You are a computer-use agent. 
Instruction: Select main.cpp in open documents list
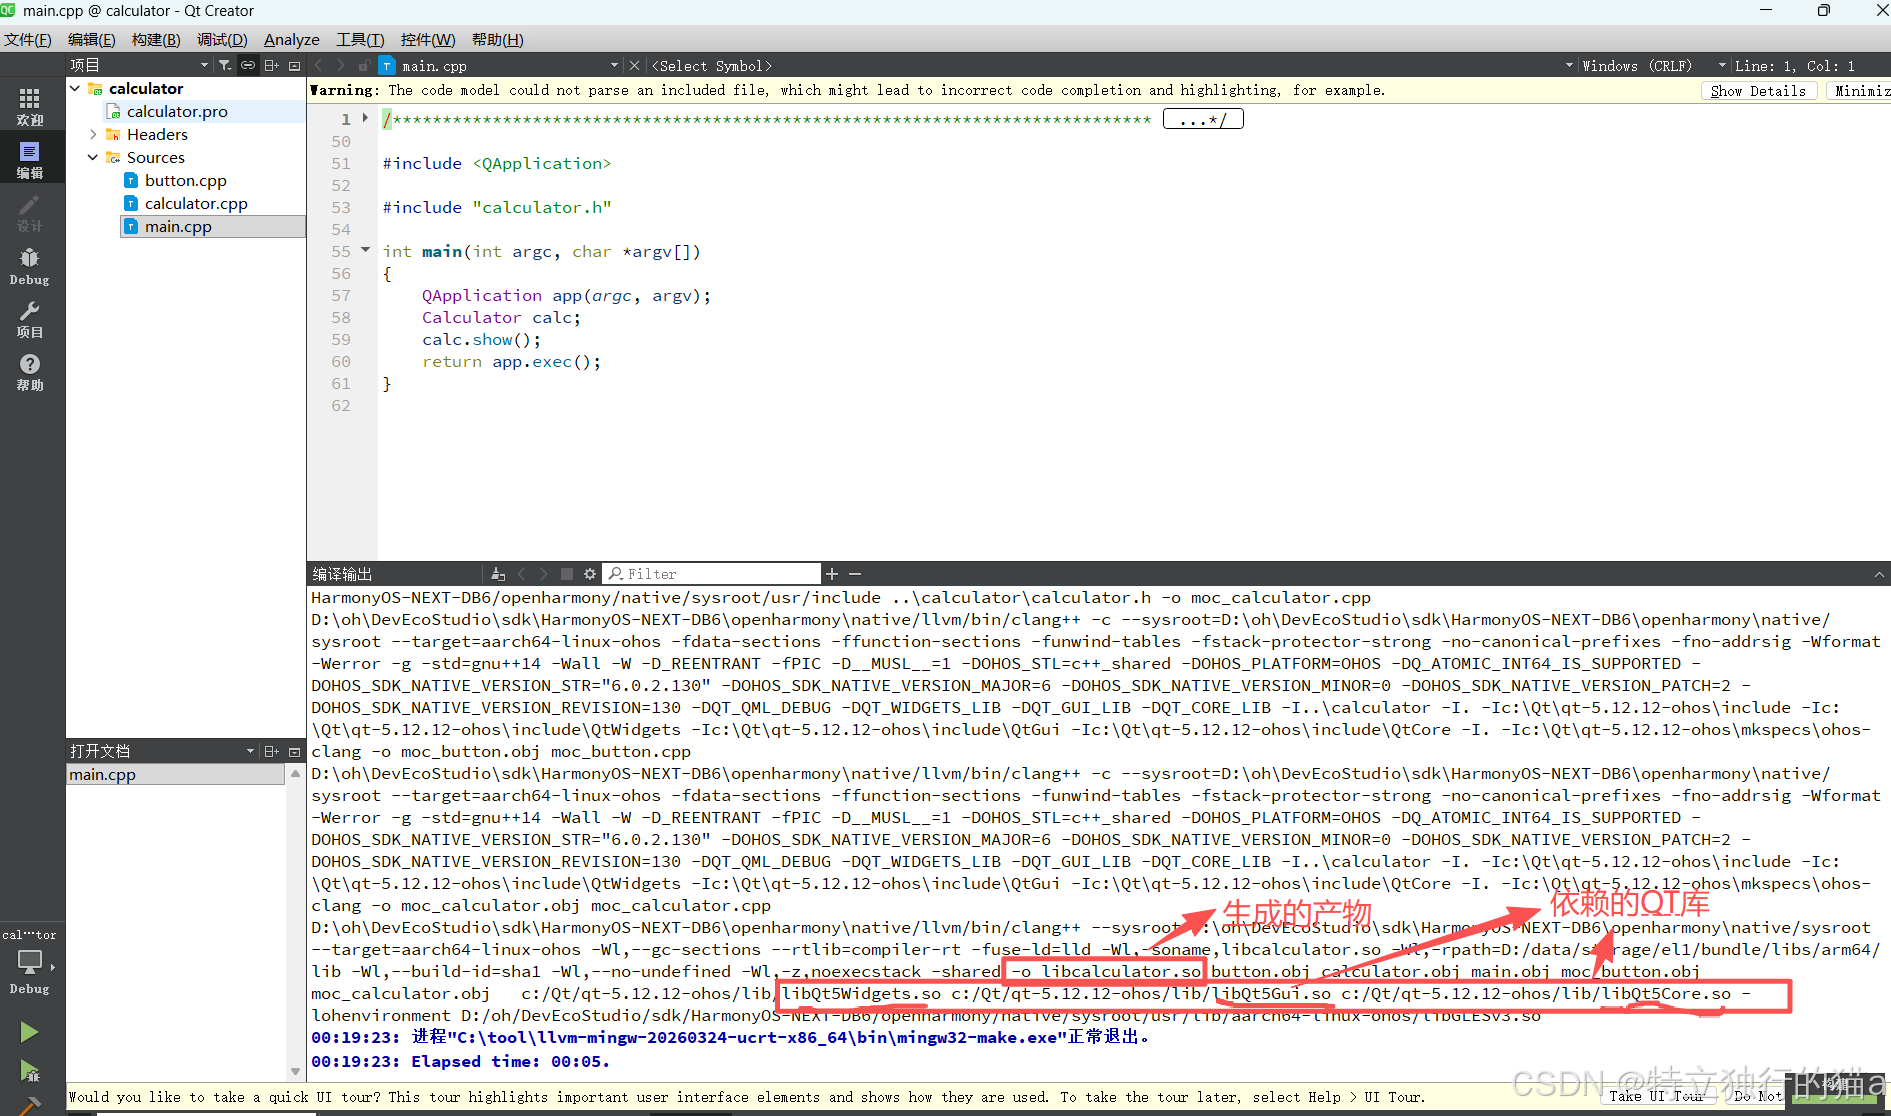(175, 774)
